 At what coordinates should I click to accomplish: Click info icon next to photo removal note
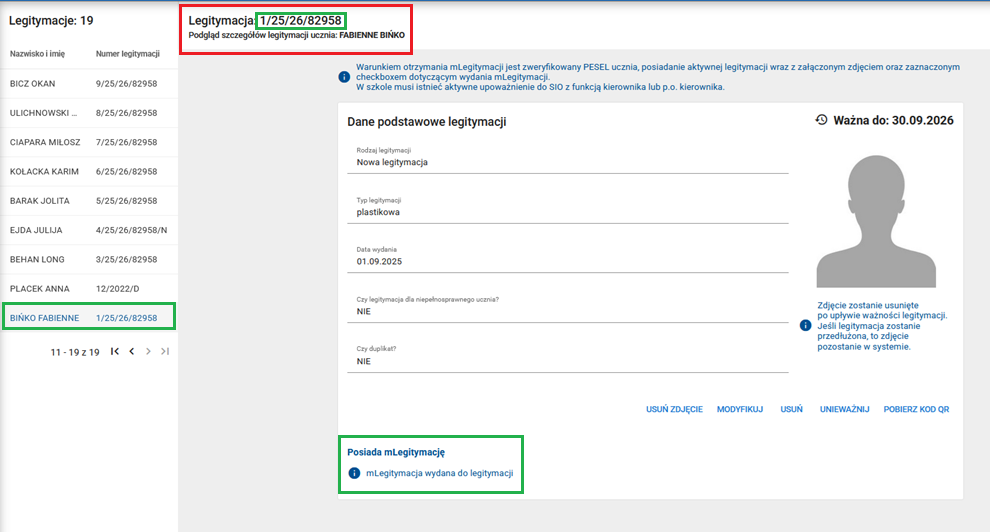805,326
